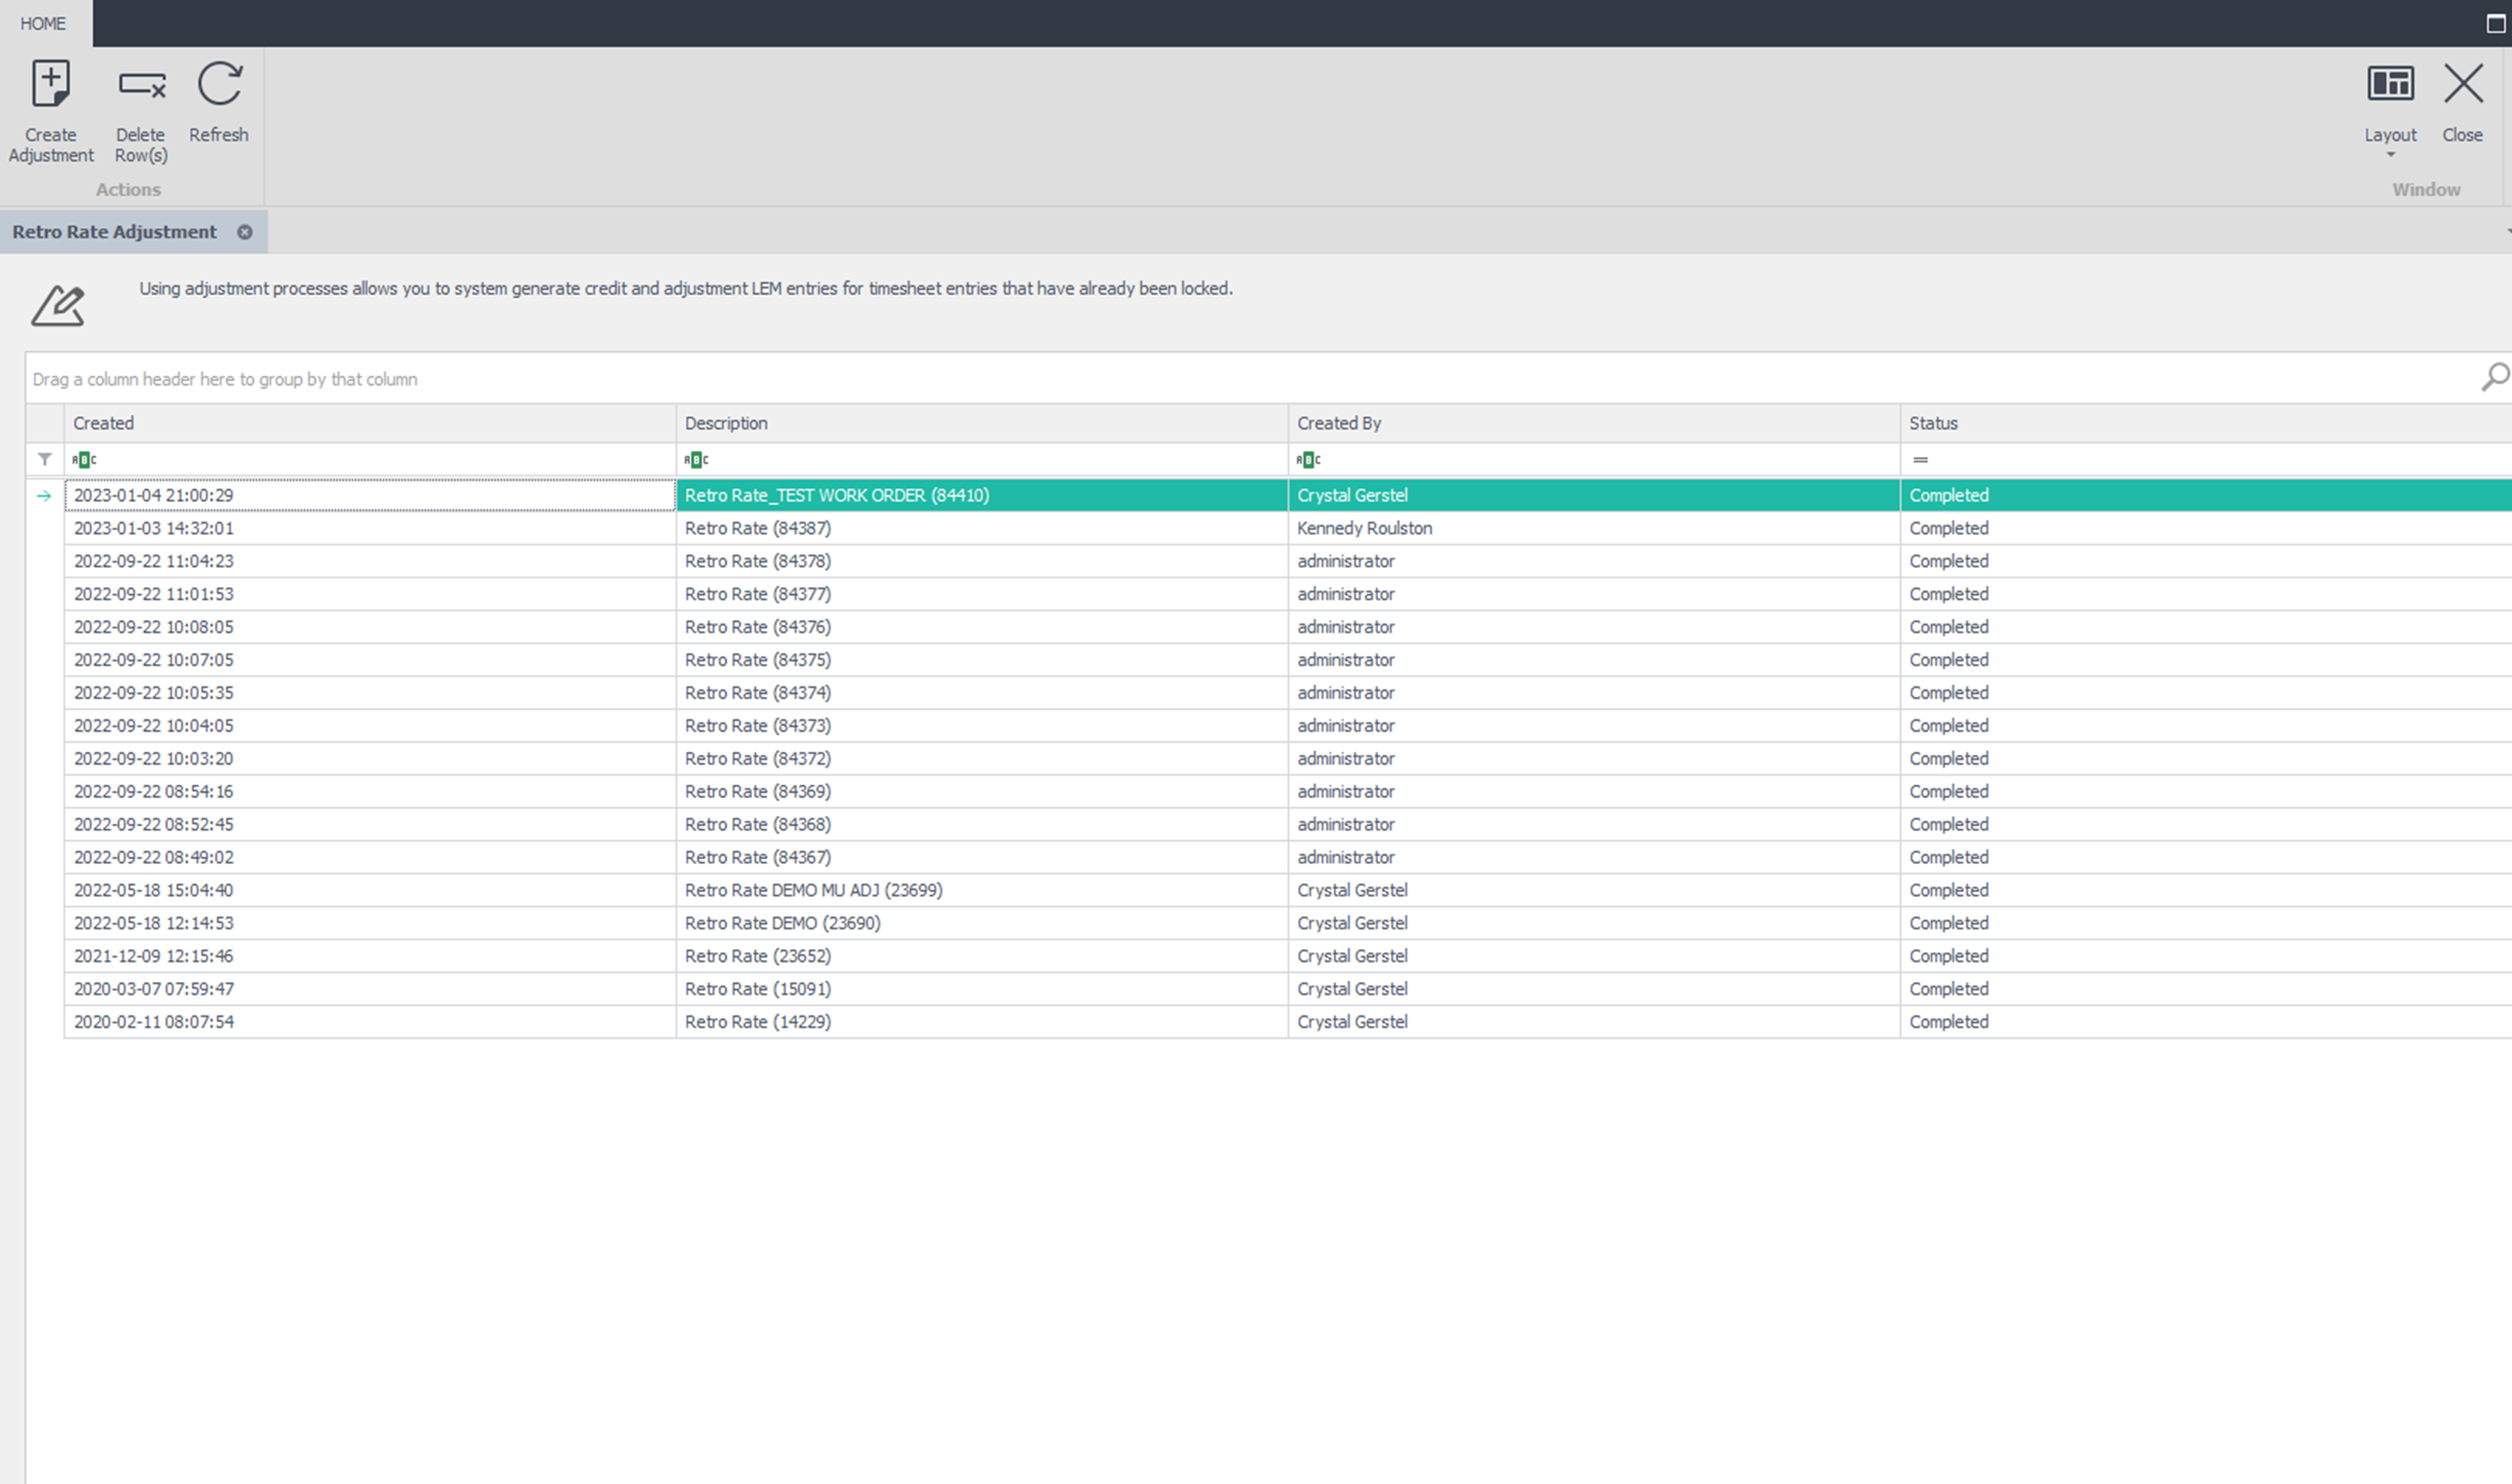Select the Retro Rate (84374) description
Screen dimensions: 2512x1484
pyautogui.click(x=757, y=693)
